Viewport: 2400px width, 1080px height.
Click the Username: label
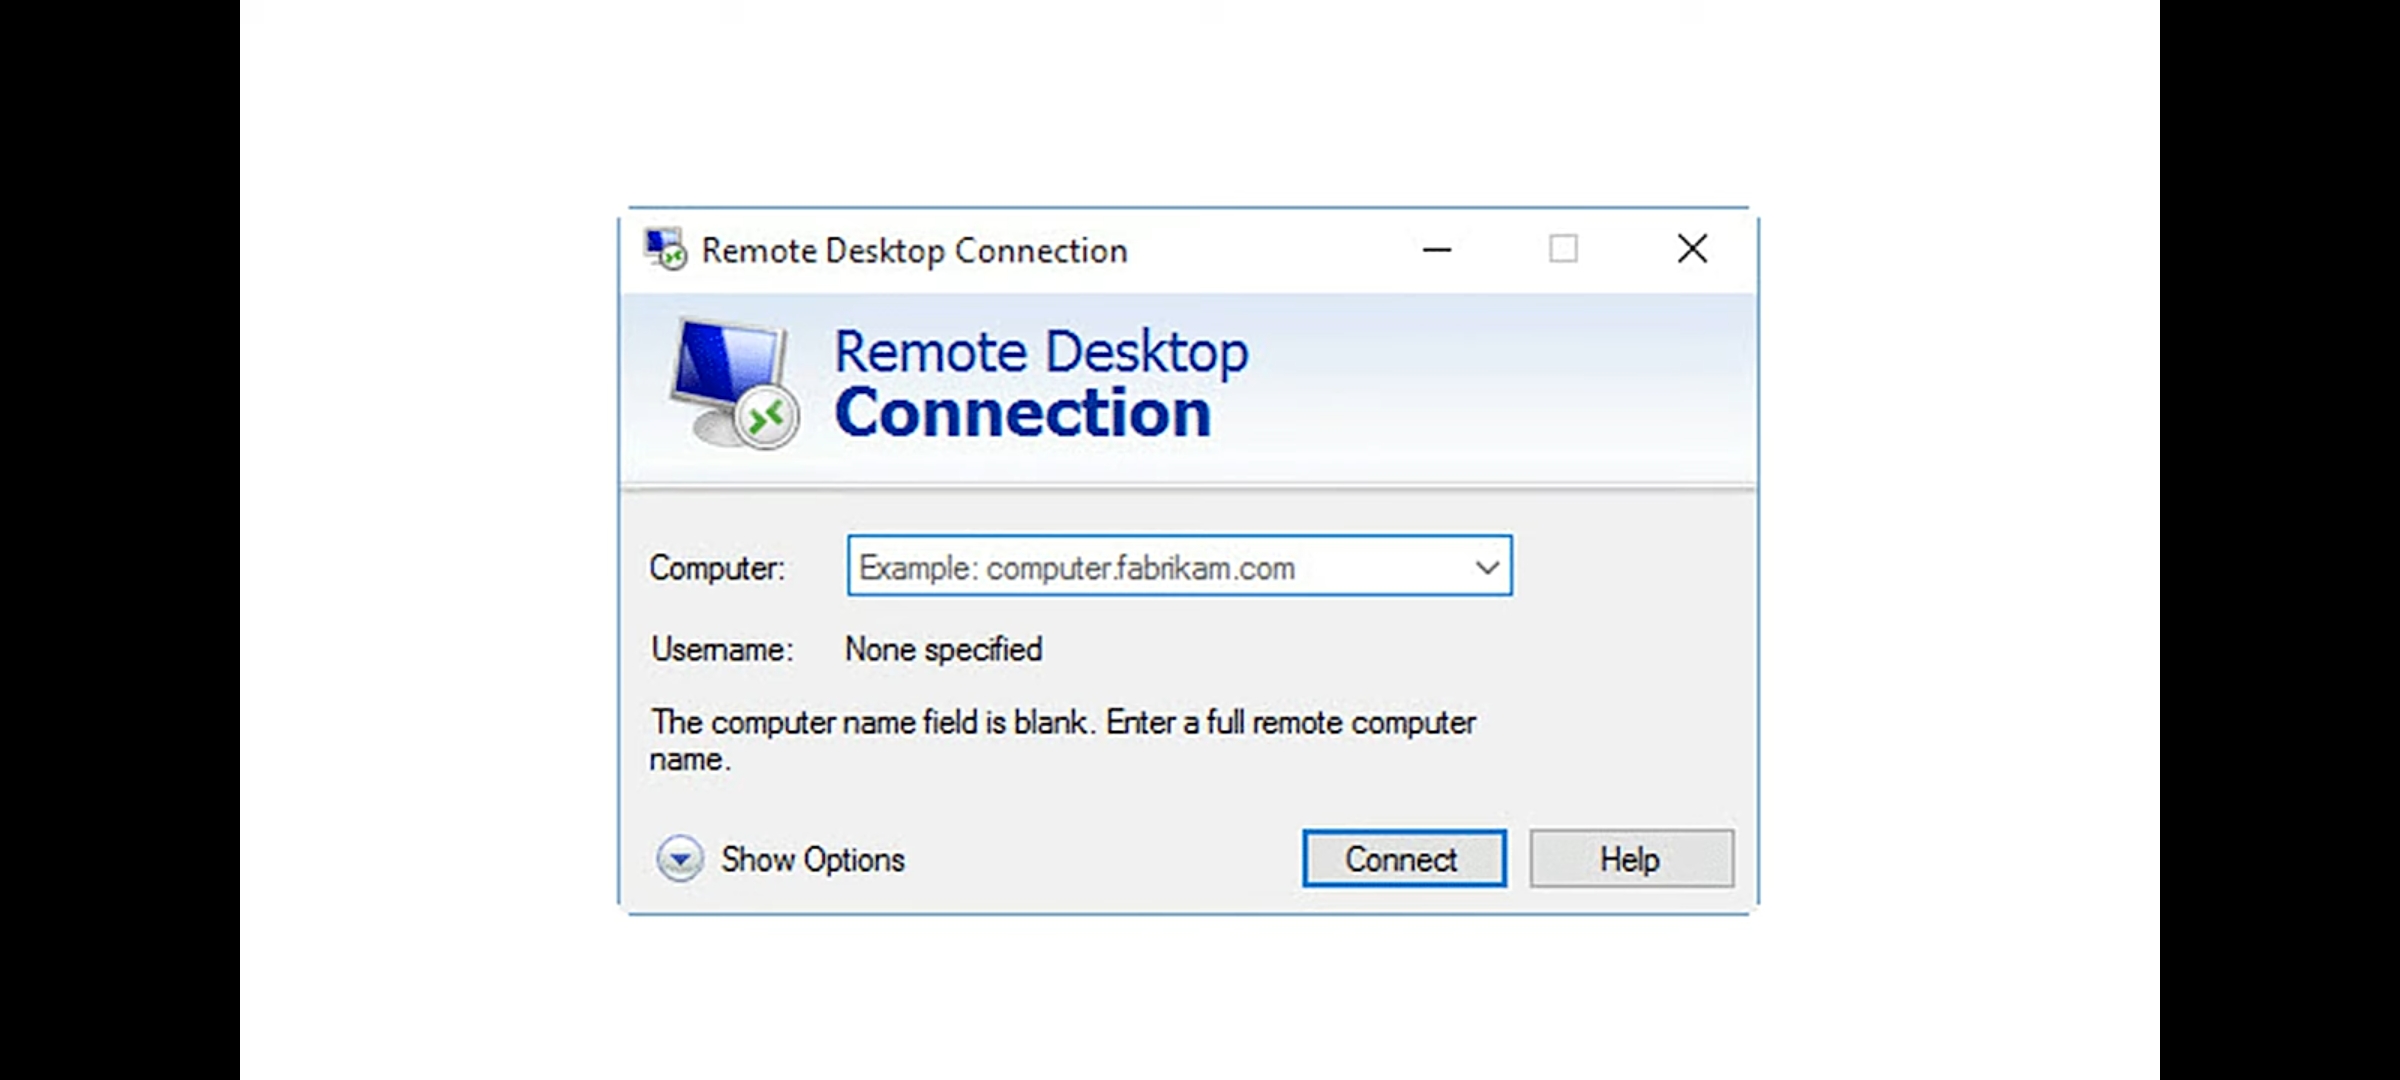721,650
